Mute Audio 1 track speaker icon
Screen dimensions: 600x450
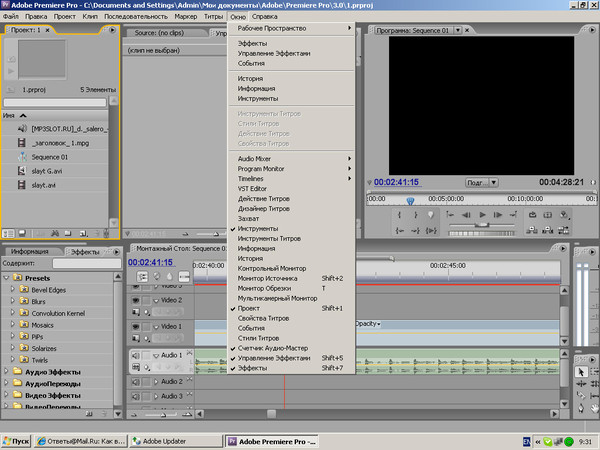pos(136,355)
